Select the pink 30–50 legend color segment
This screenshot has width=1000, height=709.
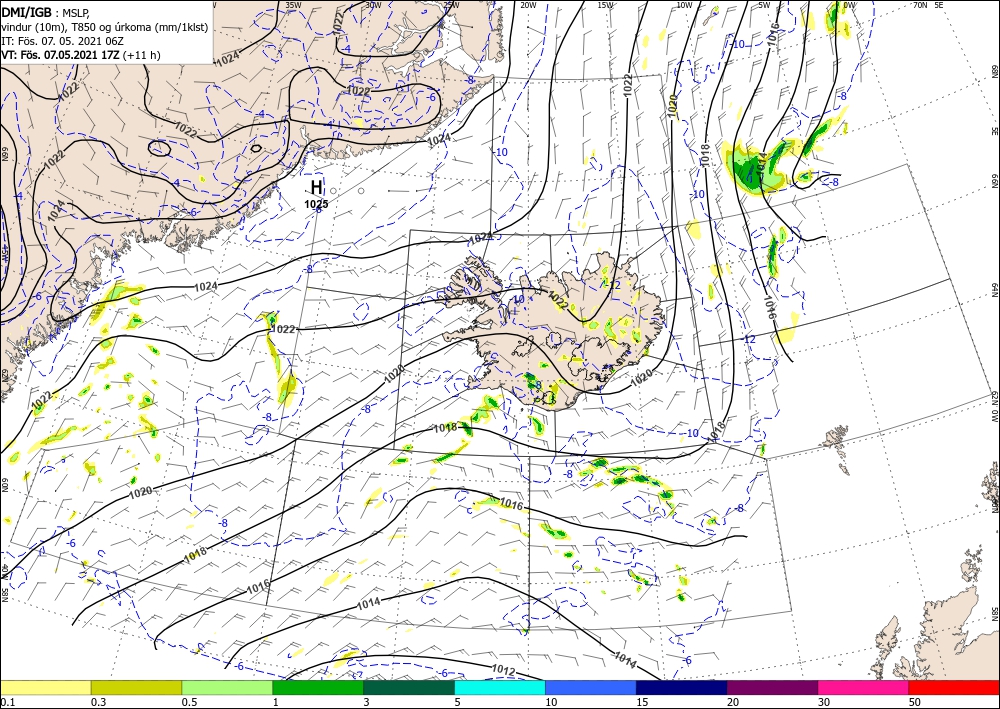[864, 688]
